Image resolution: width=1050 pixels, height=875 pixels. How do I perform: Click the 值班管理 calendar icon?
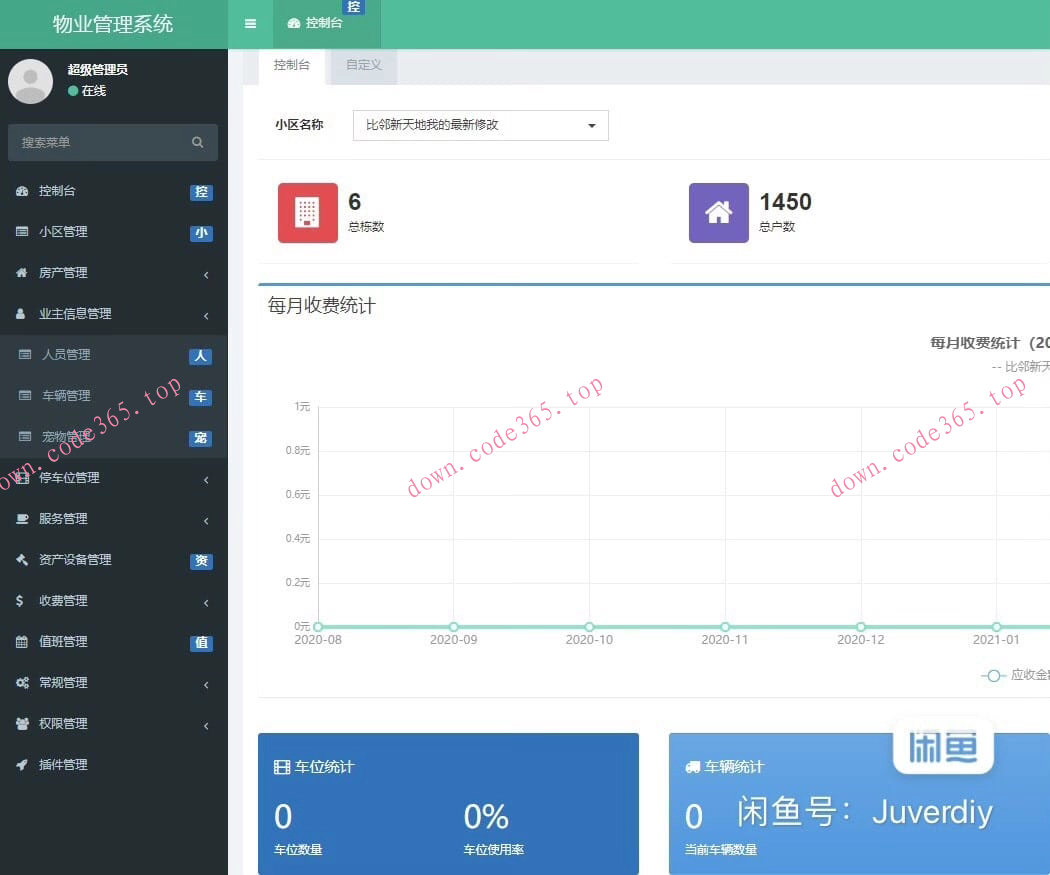point(22,641)
